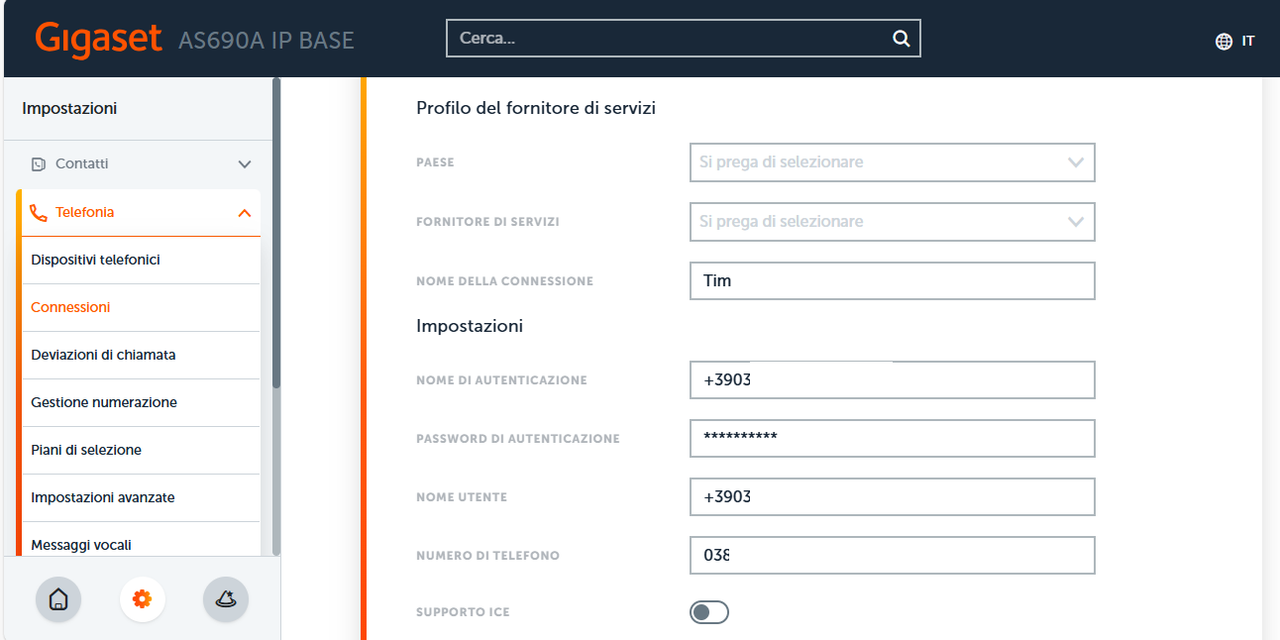Open Piani di selezione
Screen dimensions: 1280x640
[141, 450]
